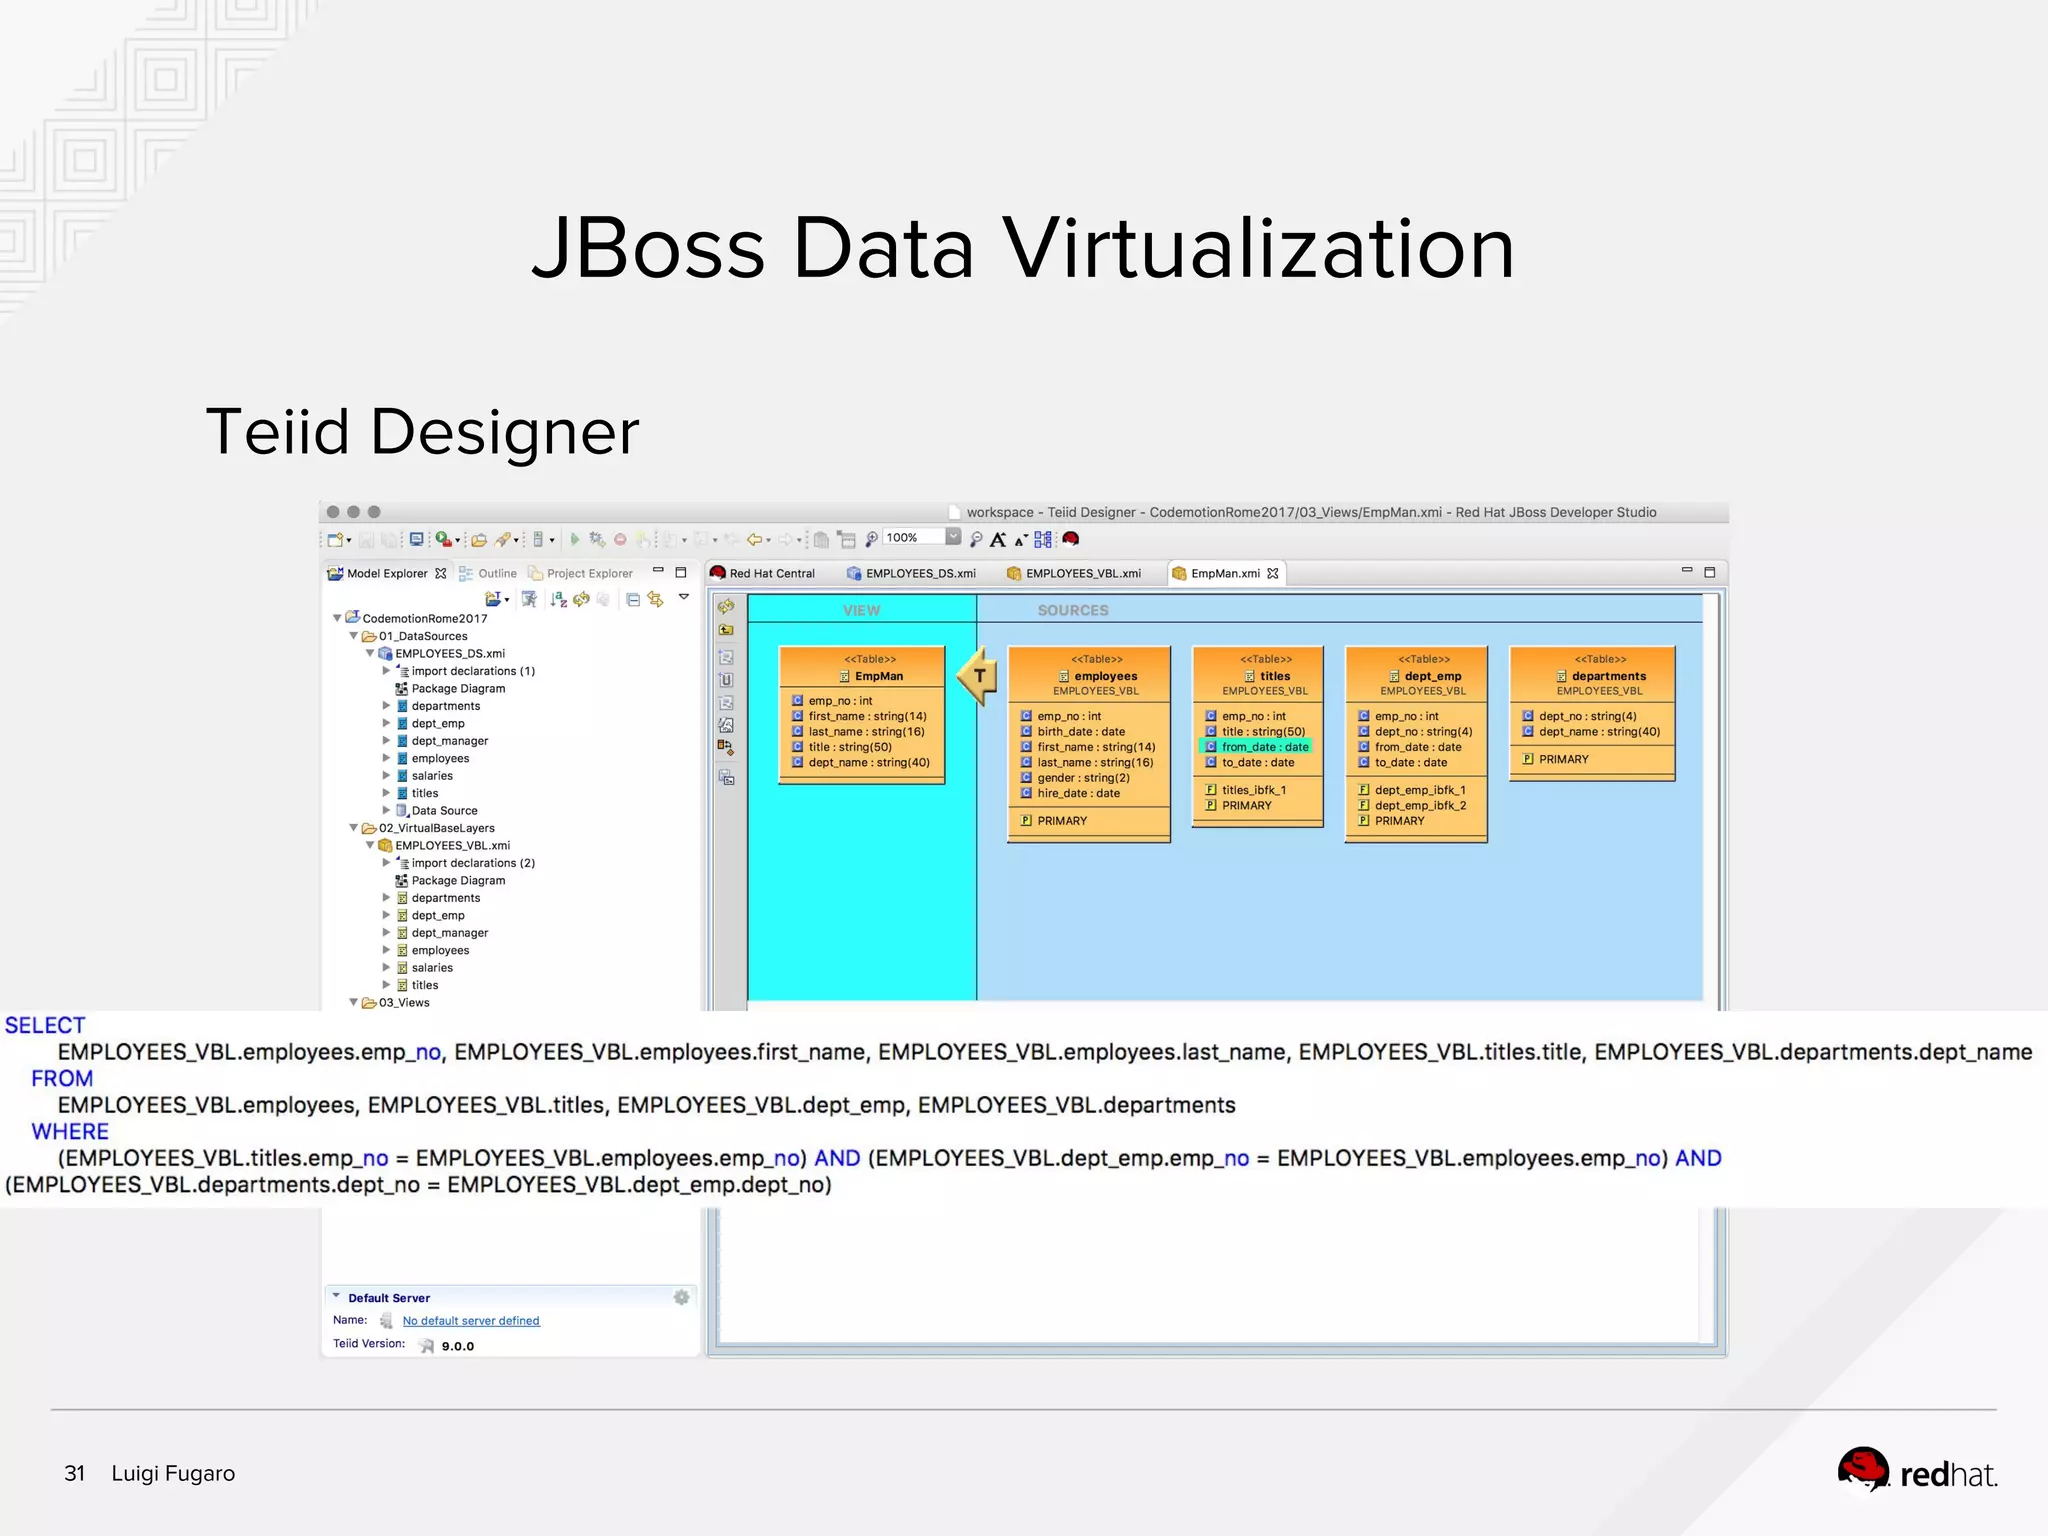Close the EmpMan.xmi editor tab
This screenshot has height=1536, width=2048.
click(1273, 573)
